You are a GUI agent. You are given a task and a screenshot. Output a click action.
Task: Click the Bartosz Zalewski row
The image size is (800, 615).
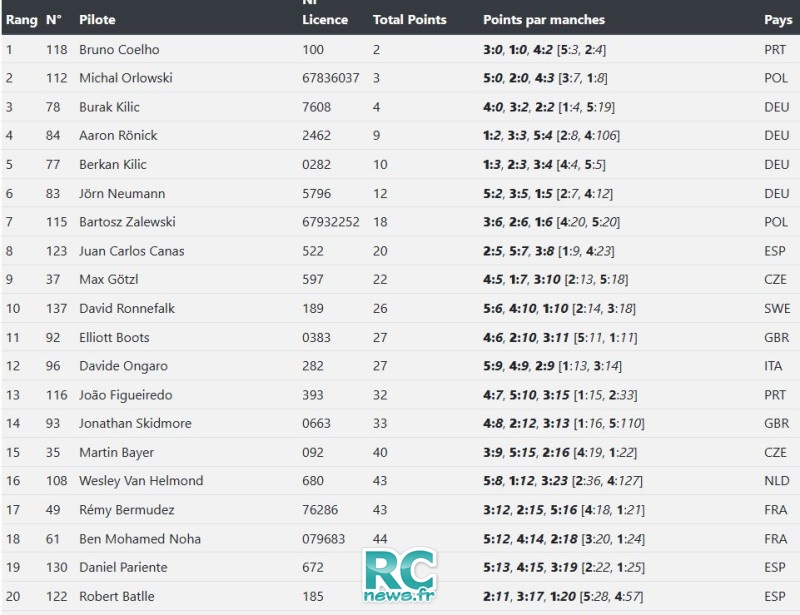pyautogui.click(x=400, y=222)
